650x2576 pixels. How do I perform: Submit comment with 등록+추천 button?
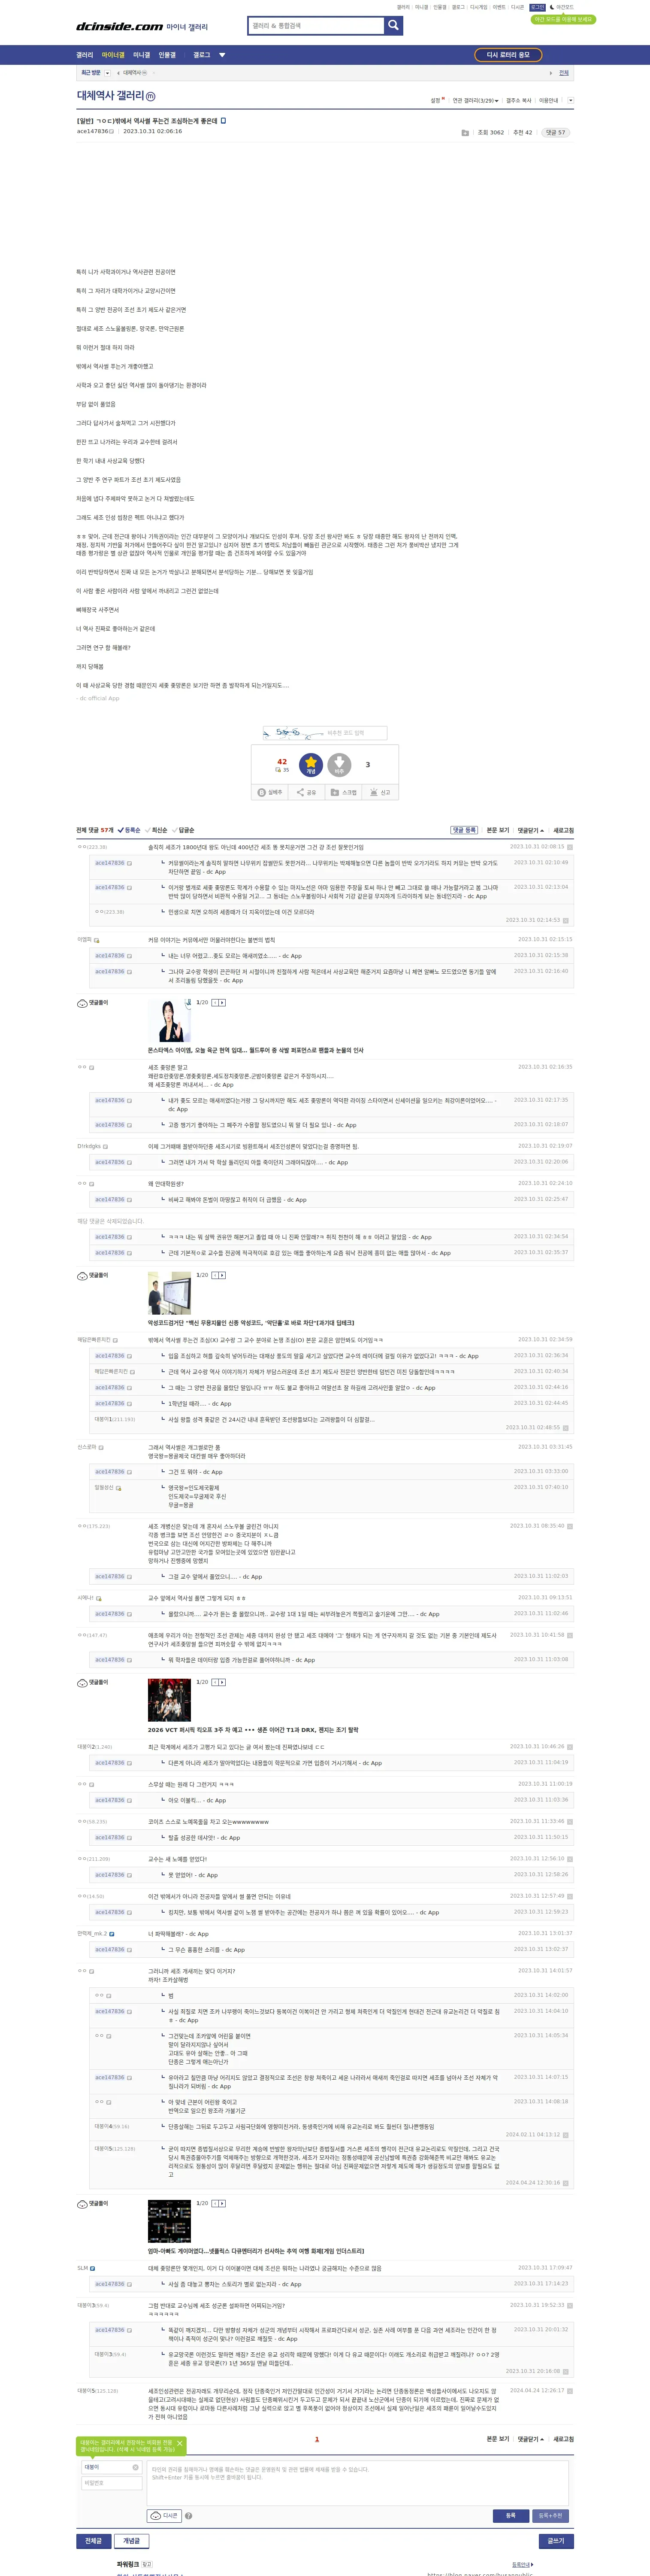click(x=551, y=2515)
